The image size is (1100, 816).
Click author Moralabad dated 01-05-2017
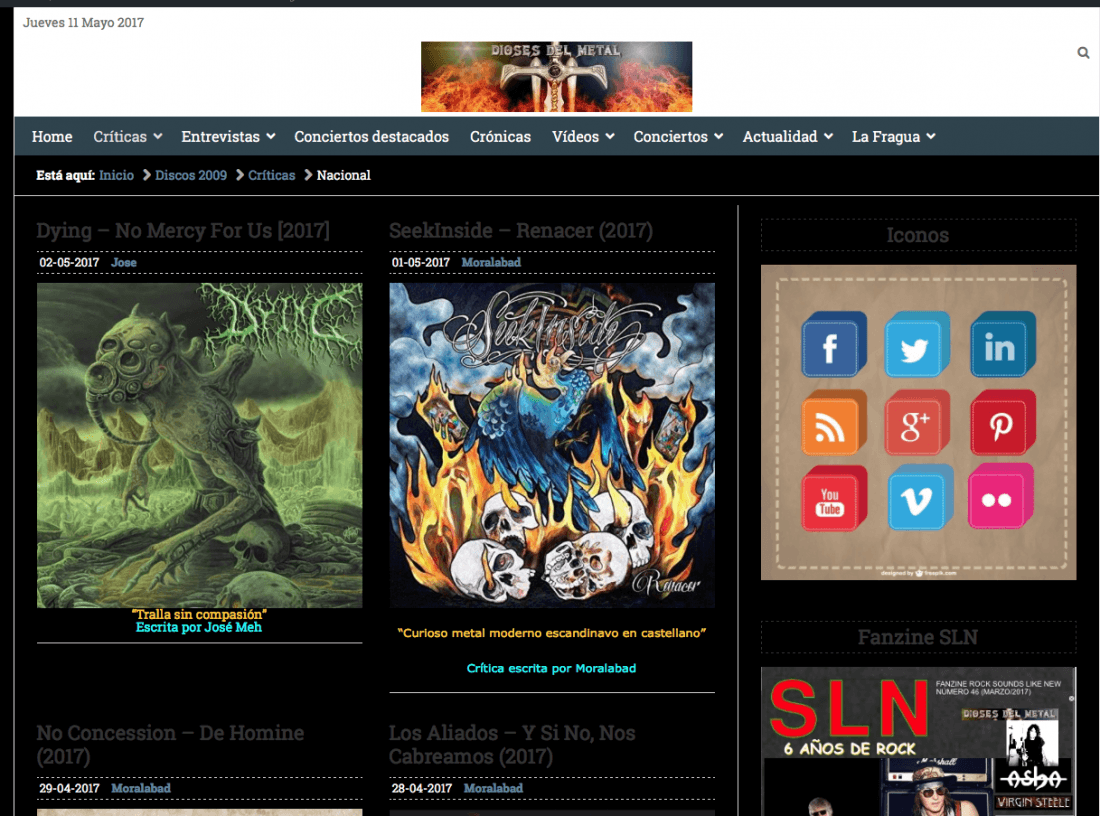pyautogui.click(x=491, y=262)
